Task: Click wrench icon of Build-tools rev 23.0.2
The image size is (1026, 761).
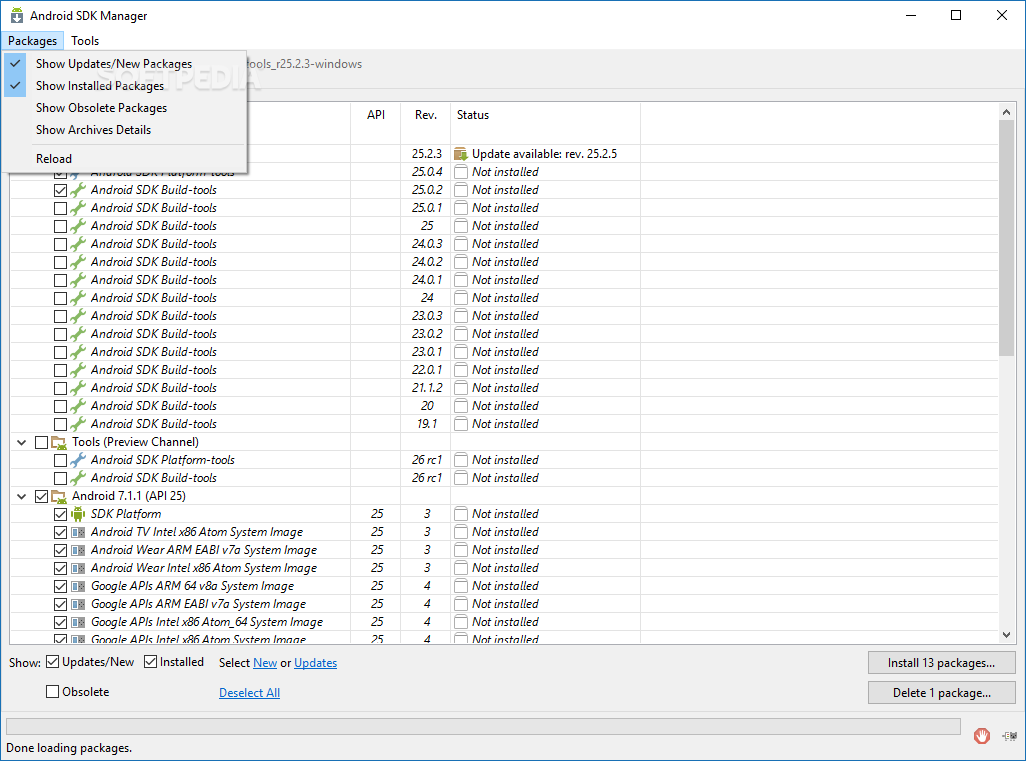Action: point(78,334)
